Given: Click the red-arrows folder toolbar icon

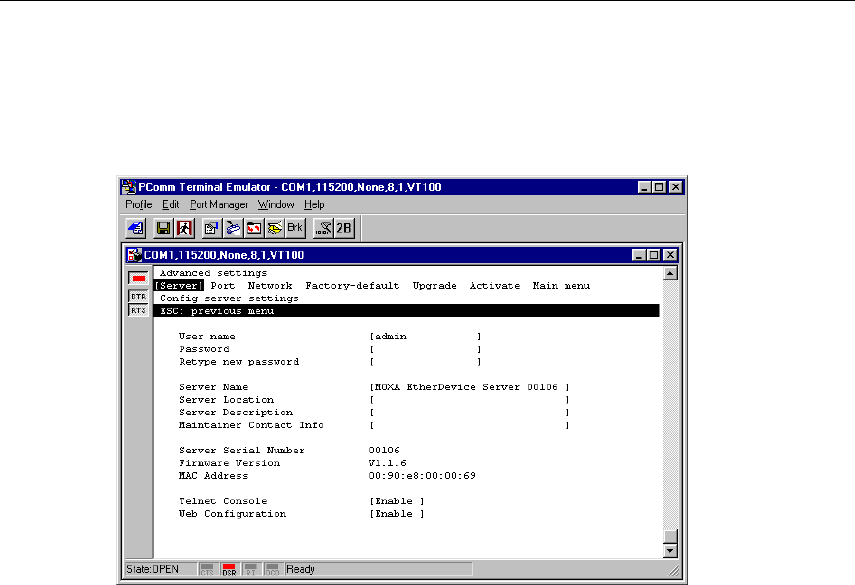Looking at the screenshot, I should [254, 228].
